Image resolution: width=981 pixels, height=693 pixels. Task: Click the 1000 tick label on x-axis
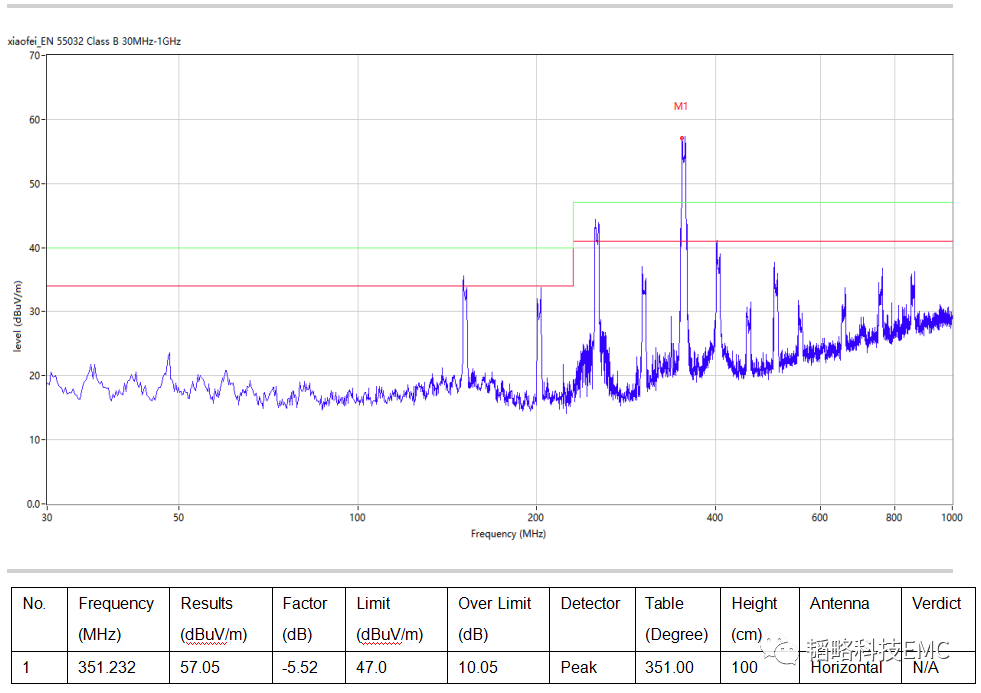pos(951,518)
